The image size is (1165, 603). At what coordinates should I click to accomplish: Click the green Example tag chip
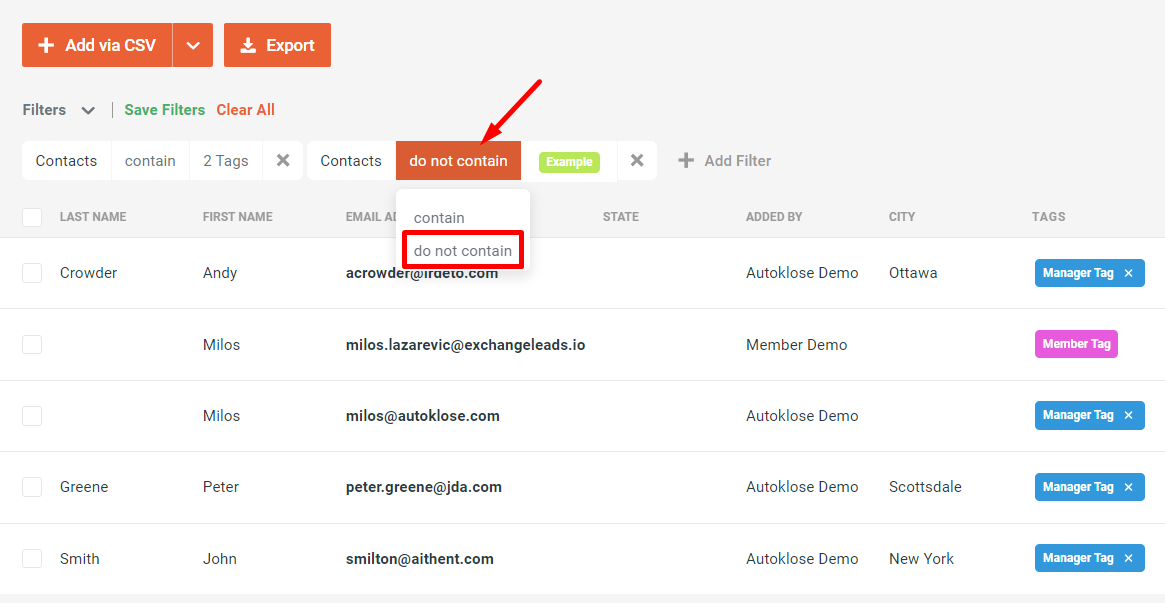point(568,160)
